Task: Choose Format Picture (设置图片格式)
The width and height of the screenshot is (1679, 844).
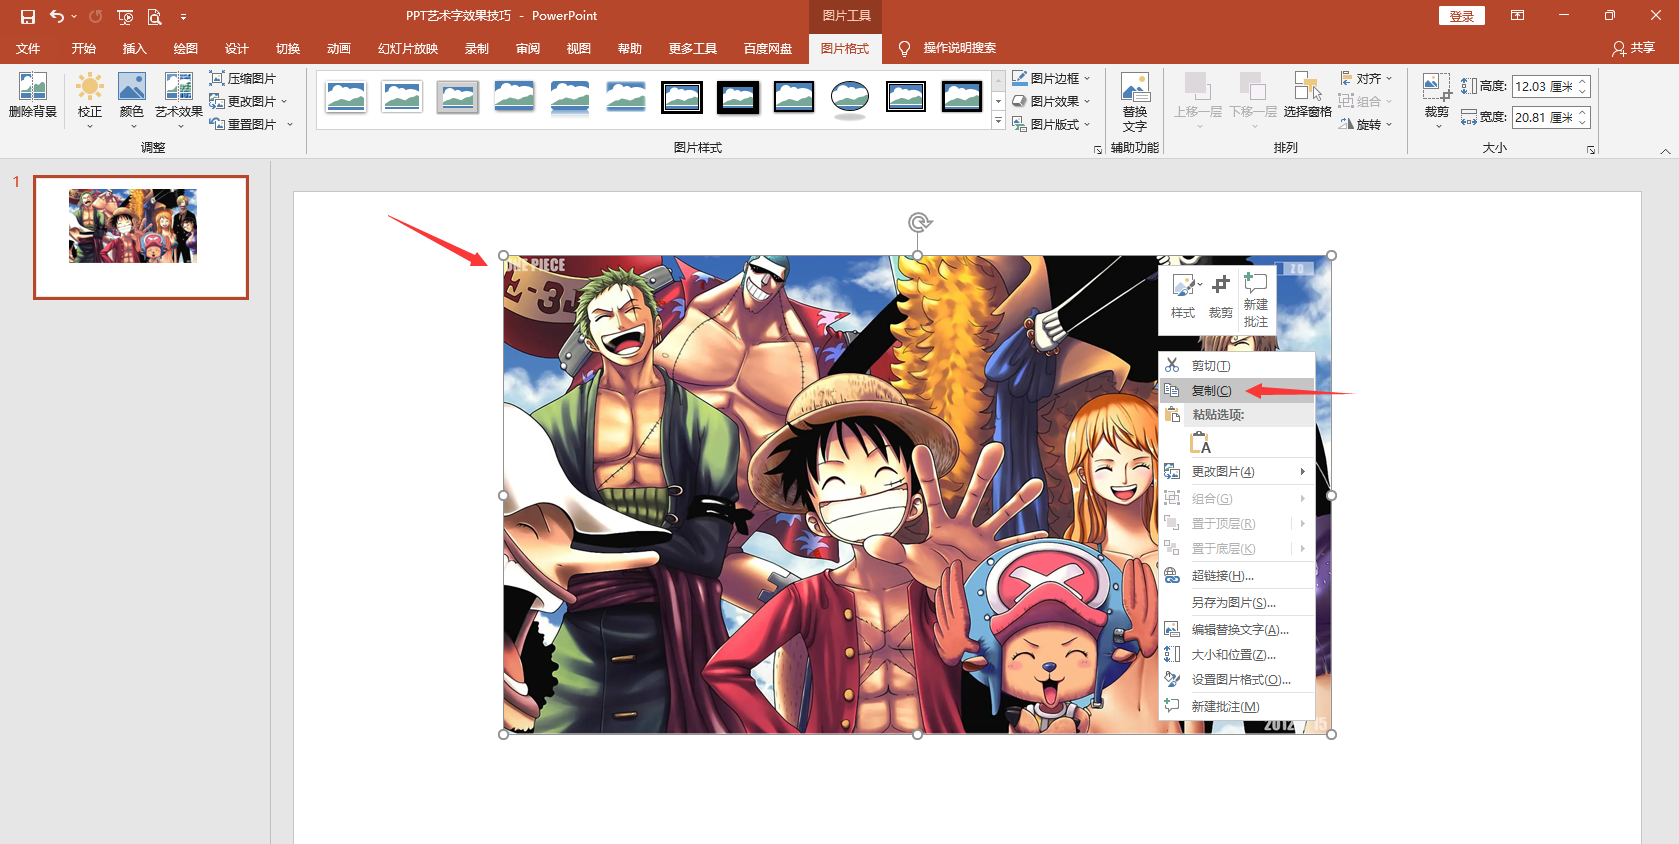Action: coord(1237,679)
